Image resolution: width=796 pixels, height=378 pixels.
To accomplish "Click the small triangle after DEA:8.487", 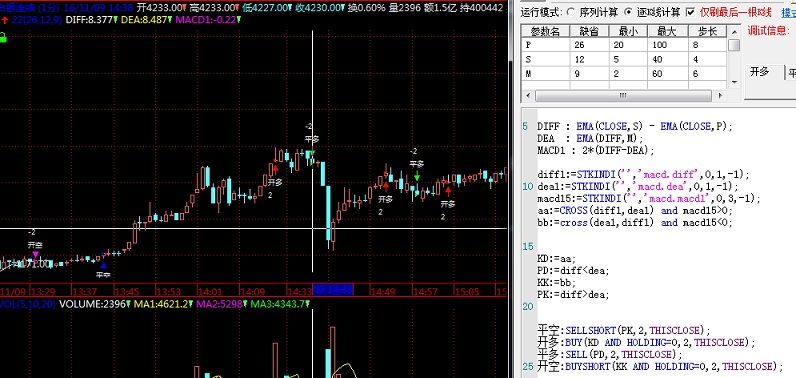I will click(170, 20).
